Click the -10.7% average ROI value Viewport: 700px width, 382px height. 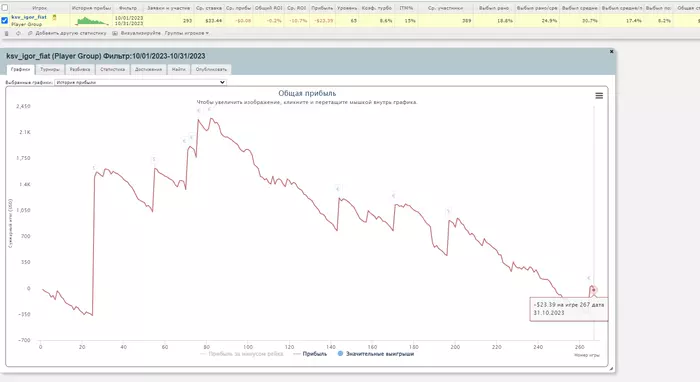pyautogui.click(x=297, y=21)
